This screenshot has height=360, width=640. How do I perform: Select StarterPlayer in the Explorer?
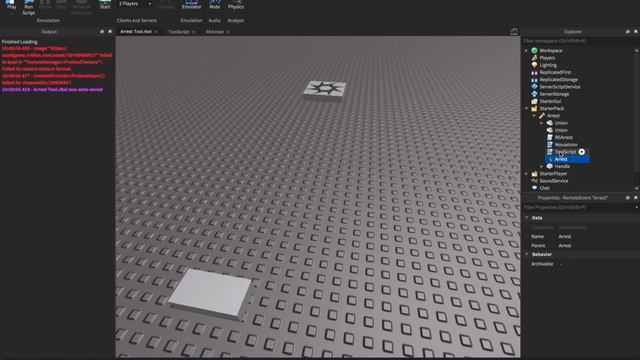click(x=553, y=174)
